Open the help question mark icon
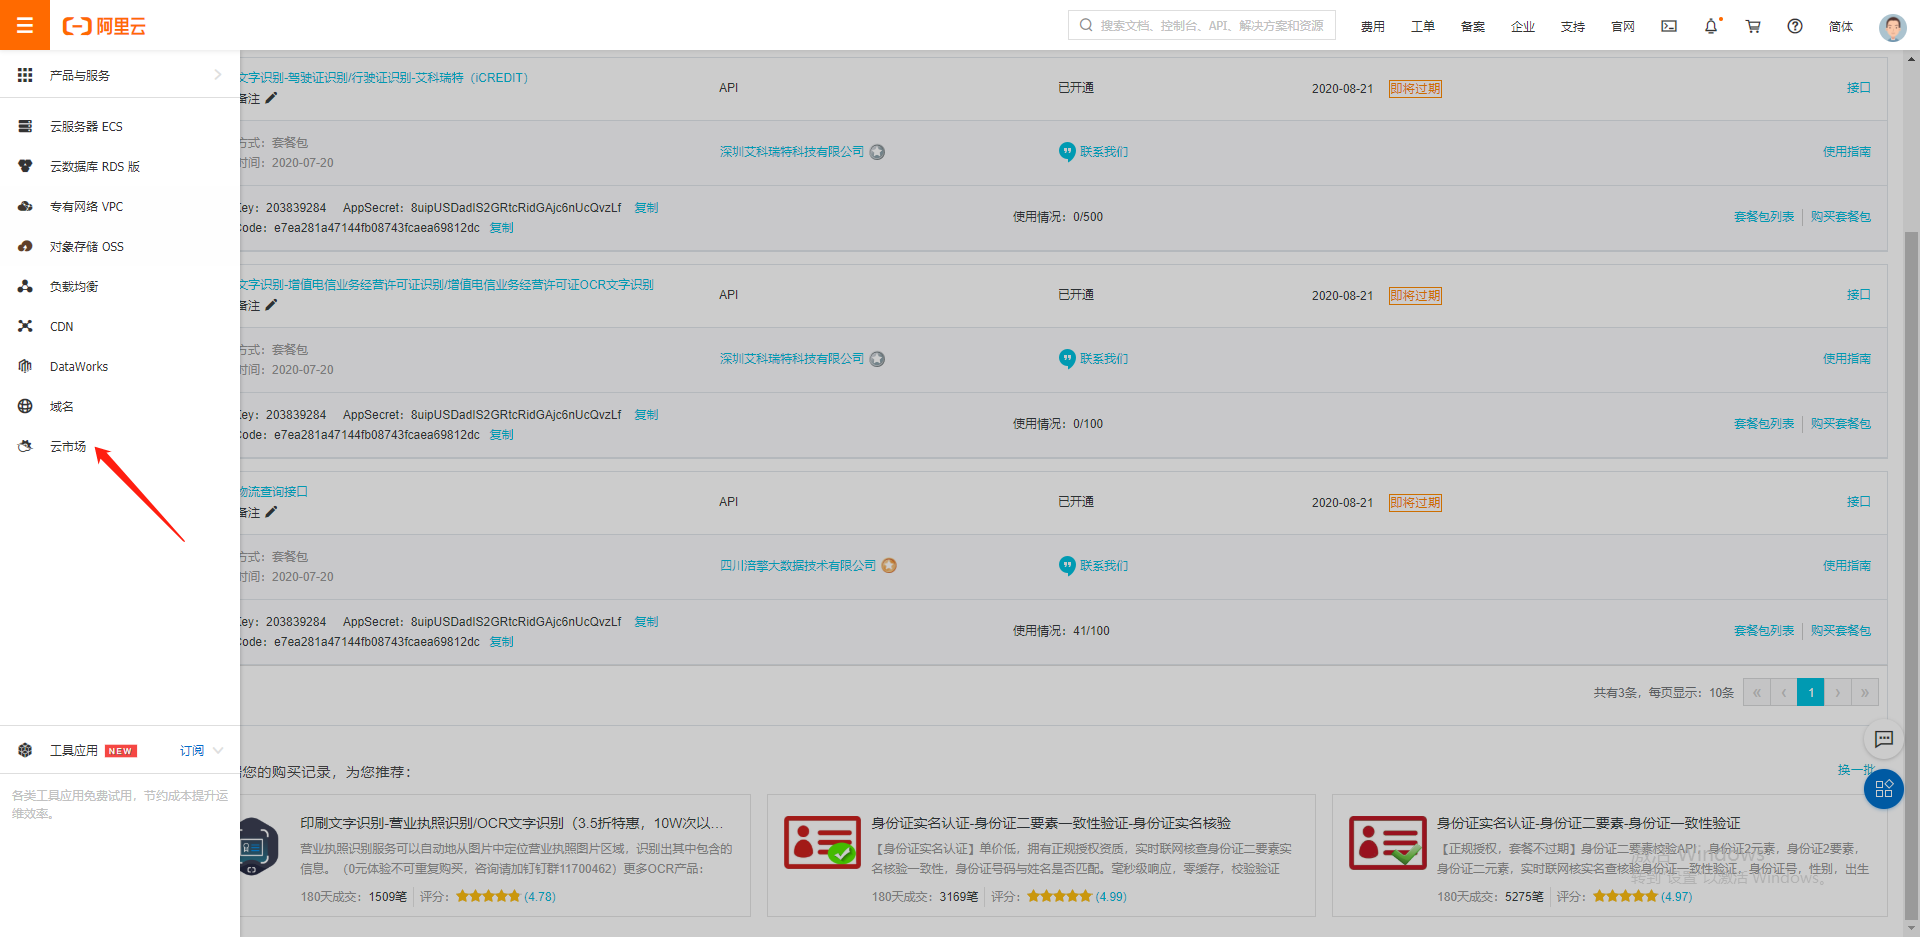 click(x=1795, y=26)
